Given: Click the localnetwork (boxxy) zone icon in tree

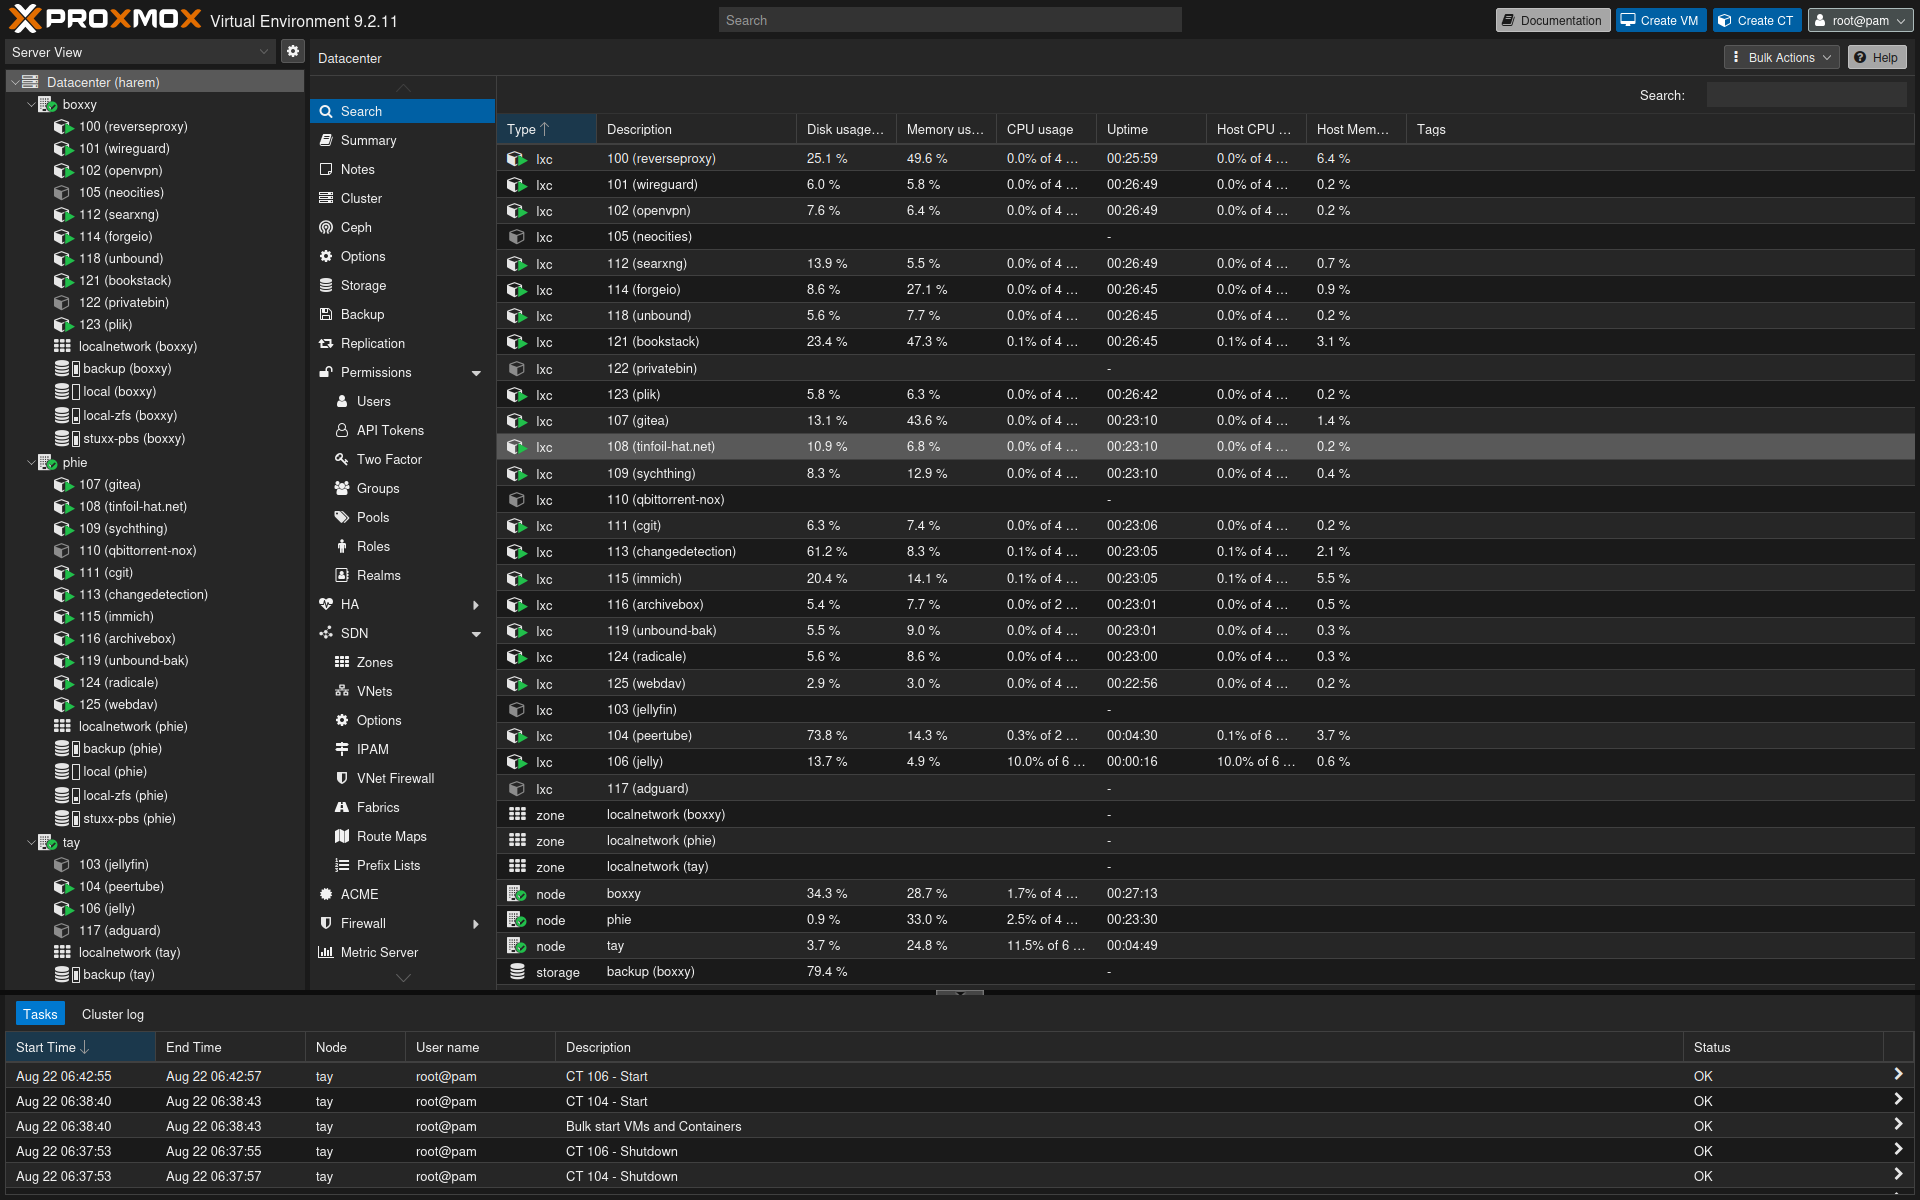Looking at the screenshot, I should 62,346.
